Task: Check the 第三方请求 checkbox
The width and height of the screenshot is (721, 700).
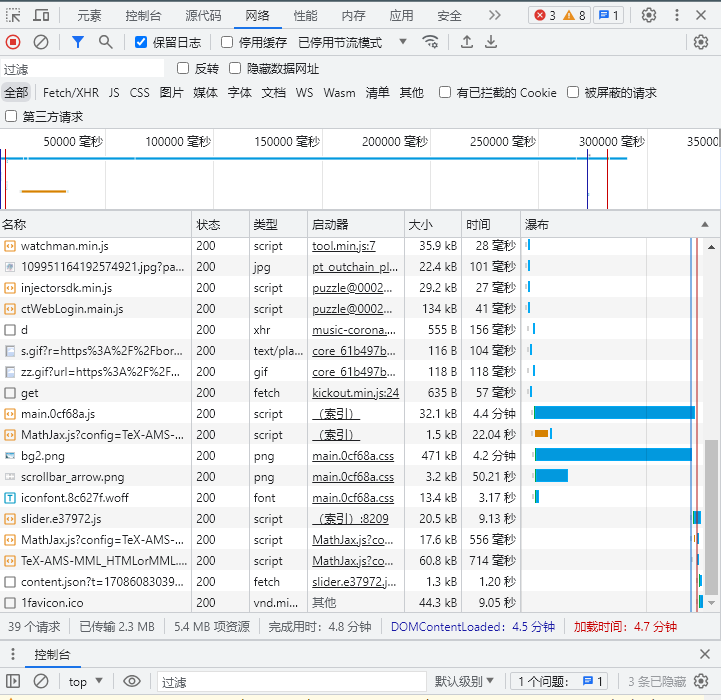Action: 11,116
